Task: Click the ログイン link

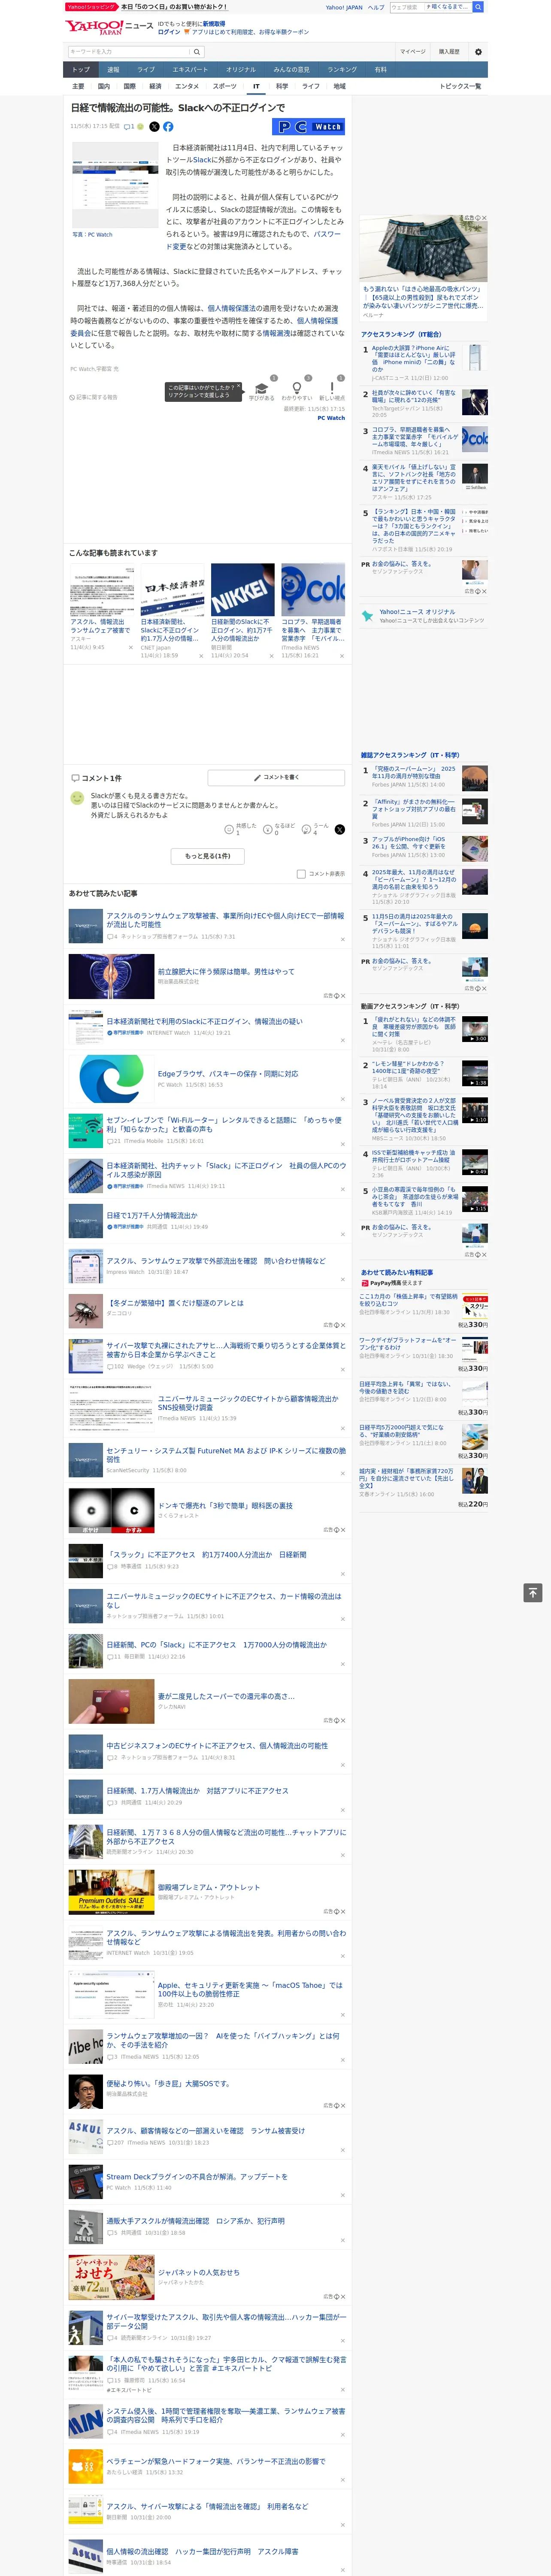Action: click(169, 32)
